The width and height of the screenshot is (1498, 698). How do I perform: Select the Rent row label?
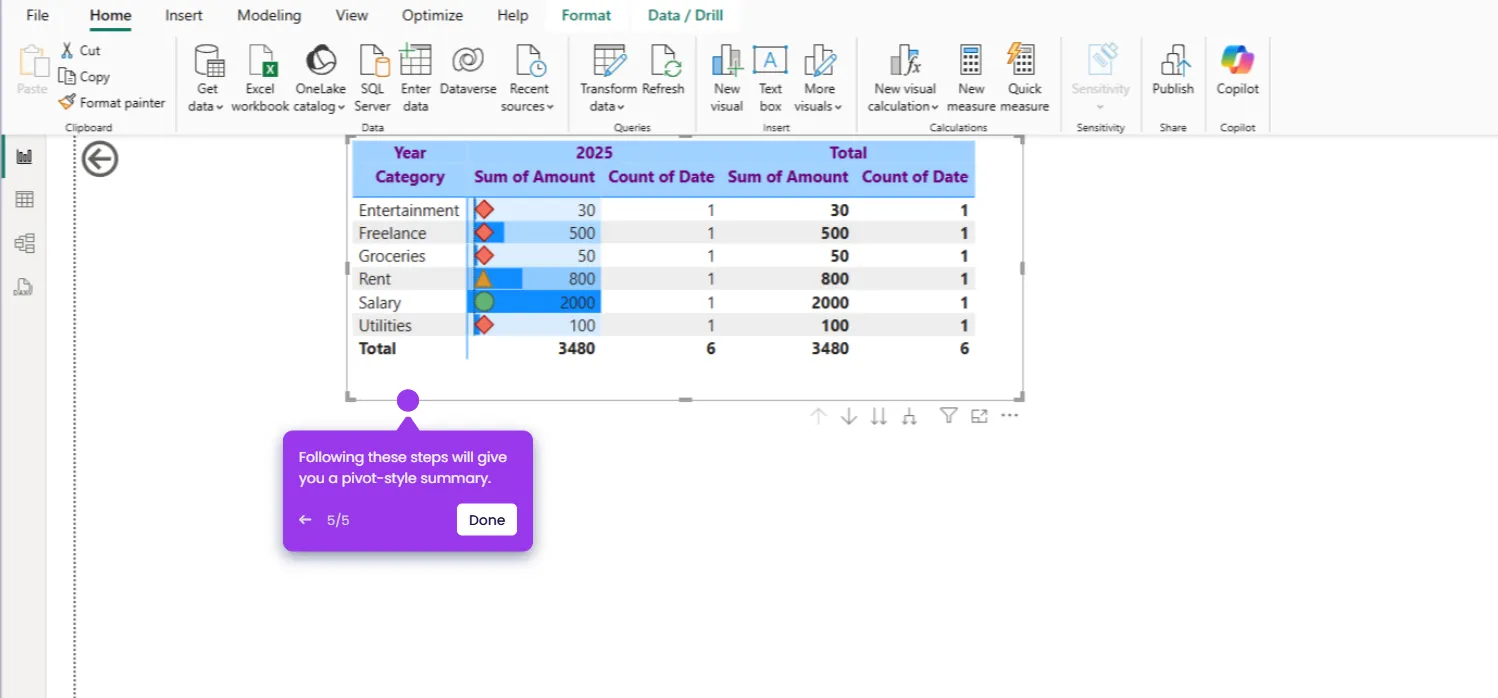click(x=375, y=279)
